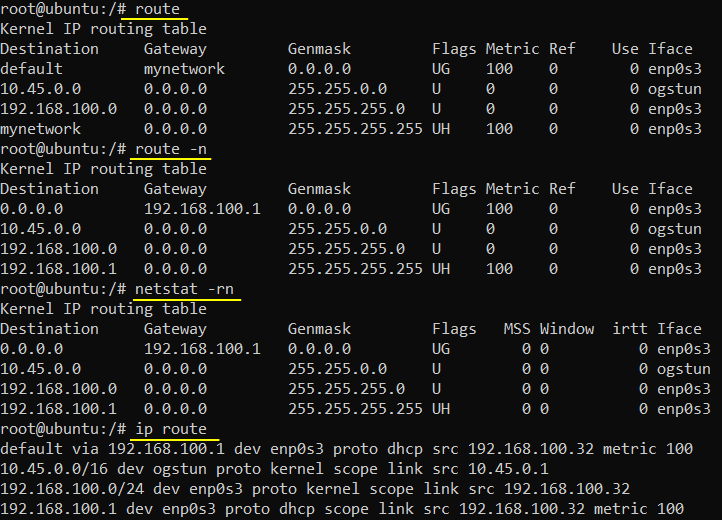722x520 pixels.
Task: Click first 'Metric' column header
Action: tap(512, 49)
